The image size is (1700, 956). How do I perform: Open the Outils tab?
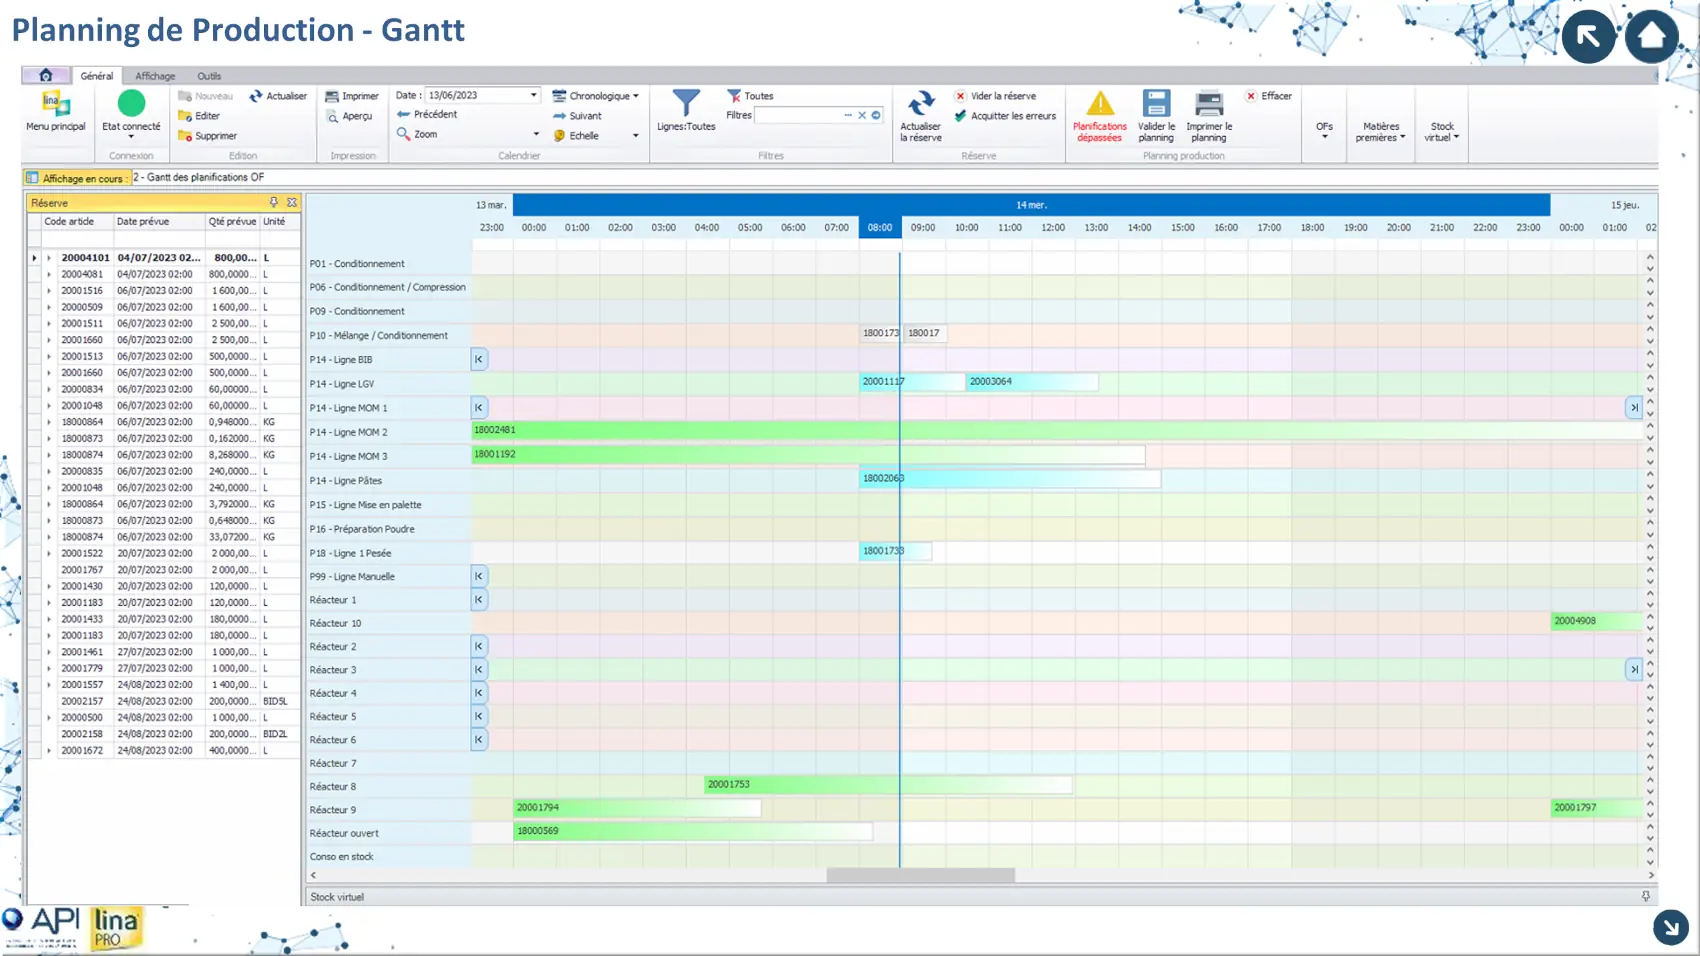click(209, 76)
